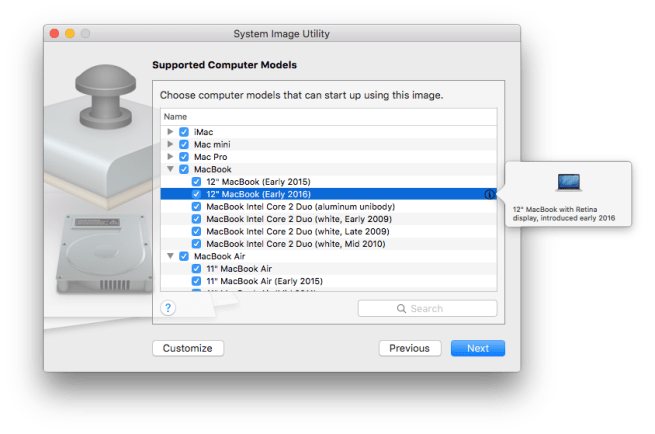
Task: Select MacBook Intel Core 2 Duo (aluminum unibody)
Action: [x=301, y=207]
